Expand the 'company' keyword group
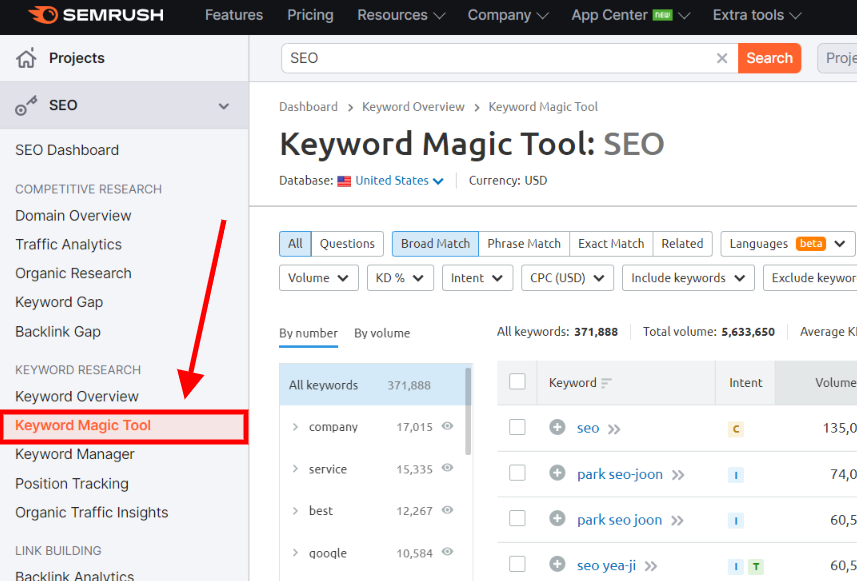Viewport: 857px width, 581px height. tap(295, 427)
